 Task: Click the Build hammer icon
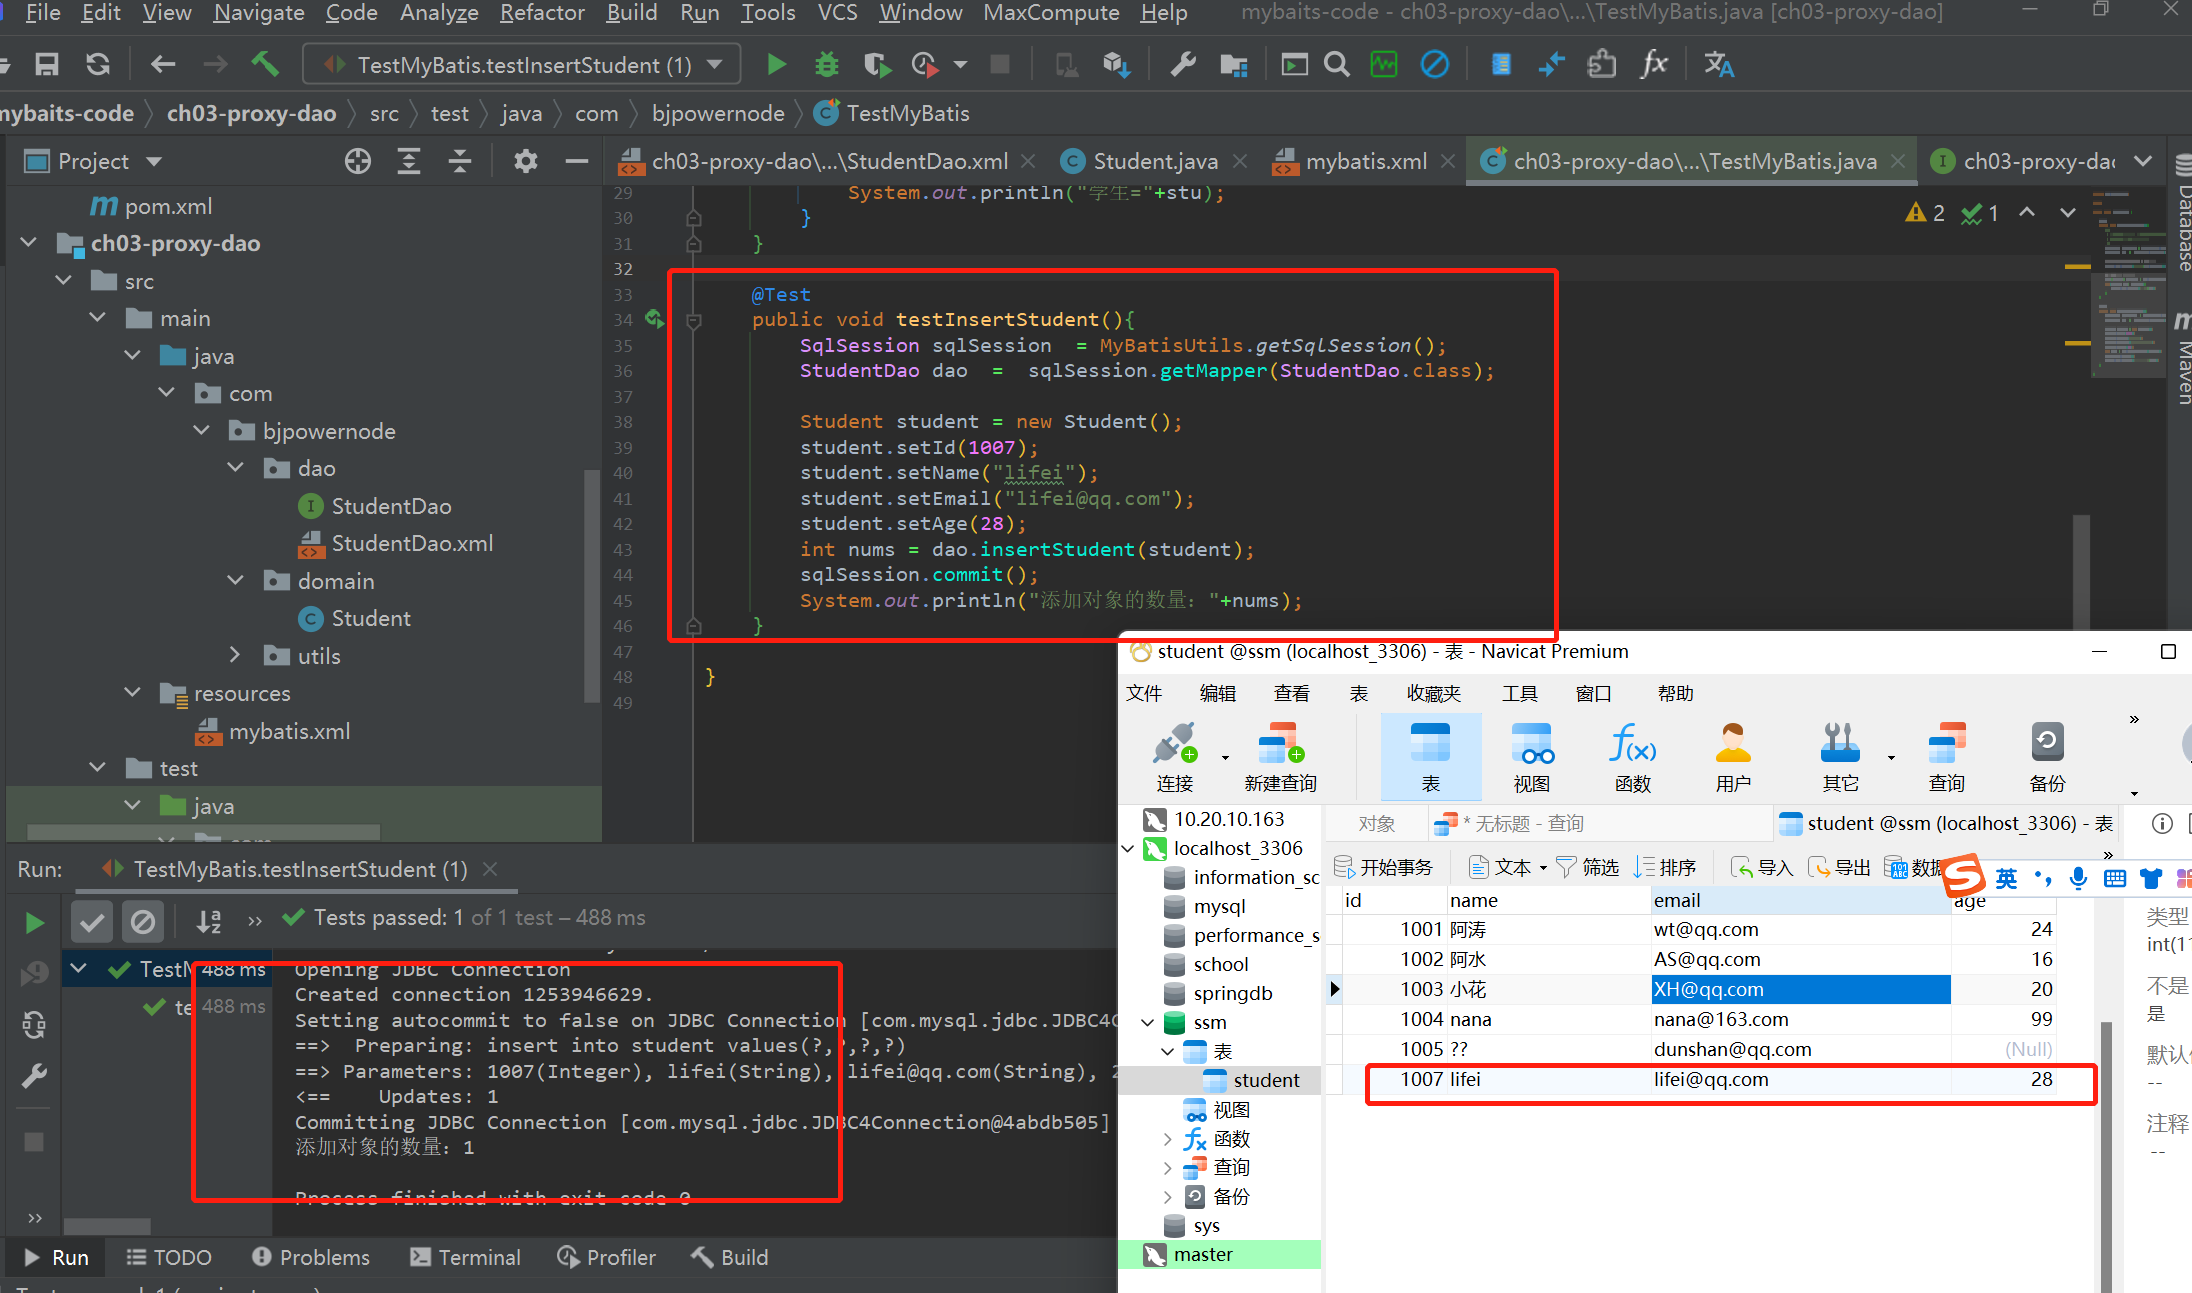pos(265,65)
